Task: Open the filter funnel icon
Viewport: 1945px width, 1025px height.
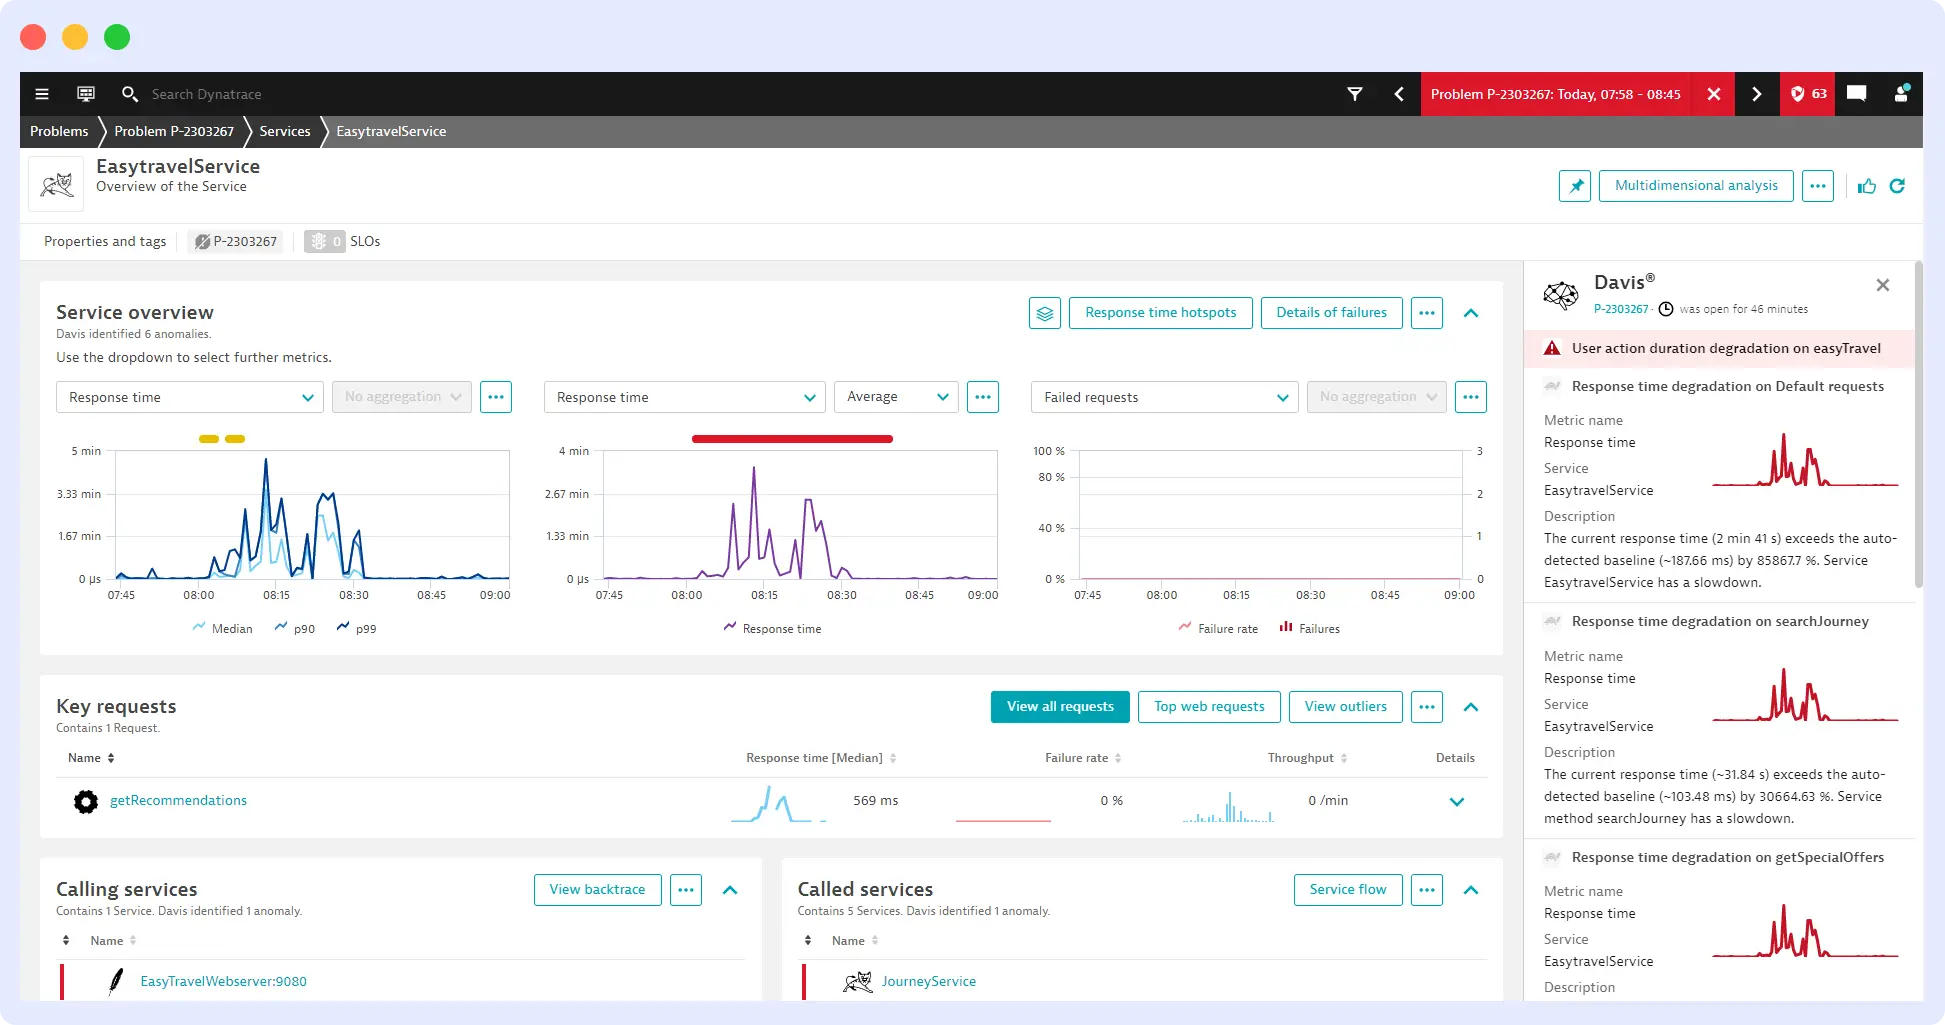Action: [x=1355, y=94]
